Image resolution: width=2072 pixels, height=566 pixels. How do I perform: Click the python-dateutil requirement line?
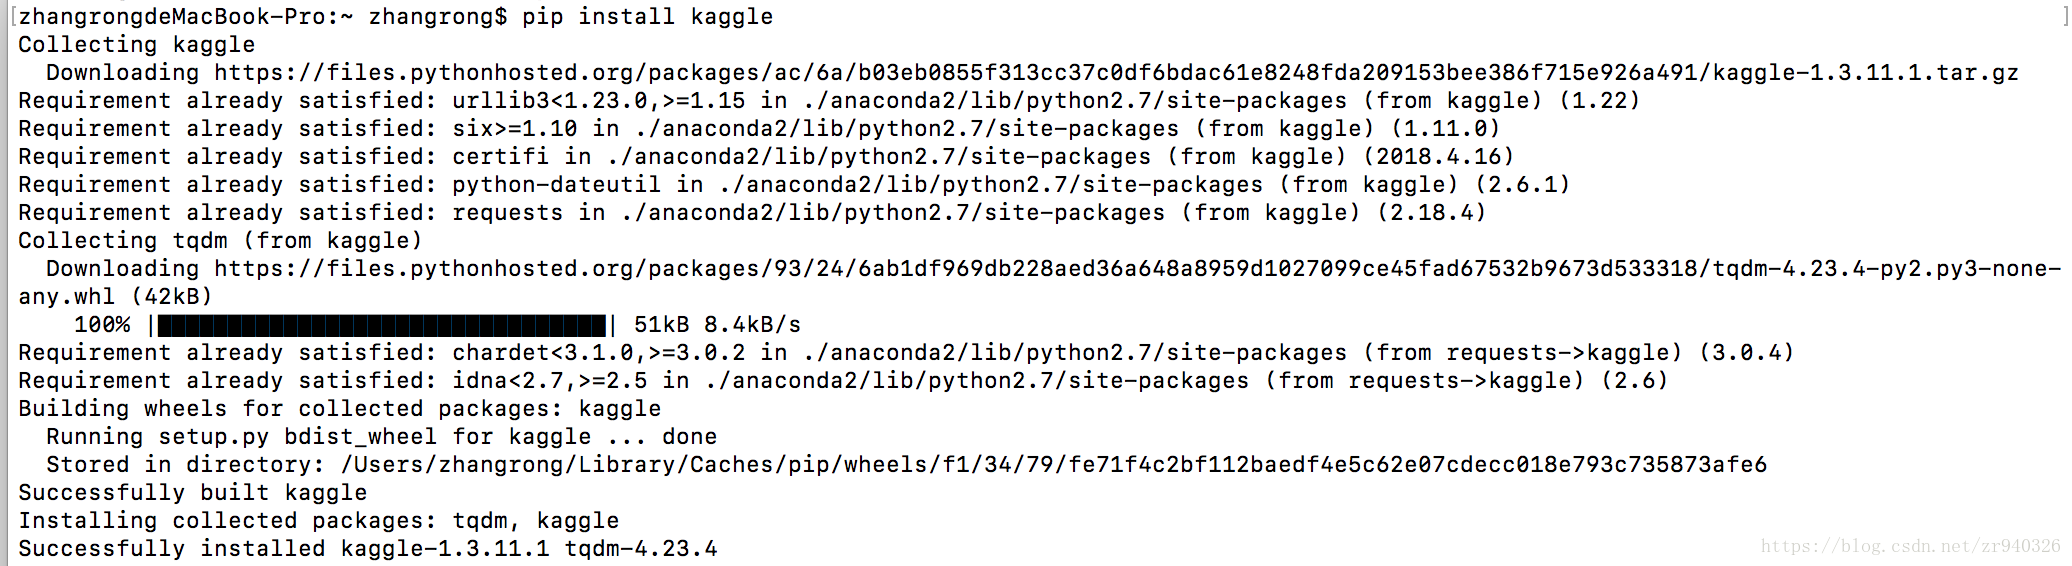794,185
